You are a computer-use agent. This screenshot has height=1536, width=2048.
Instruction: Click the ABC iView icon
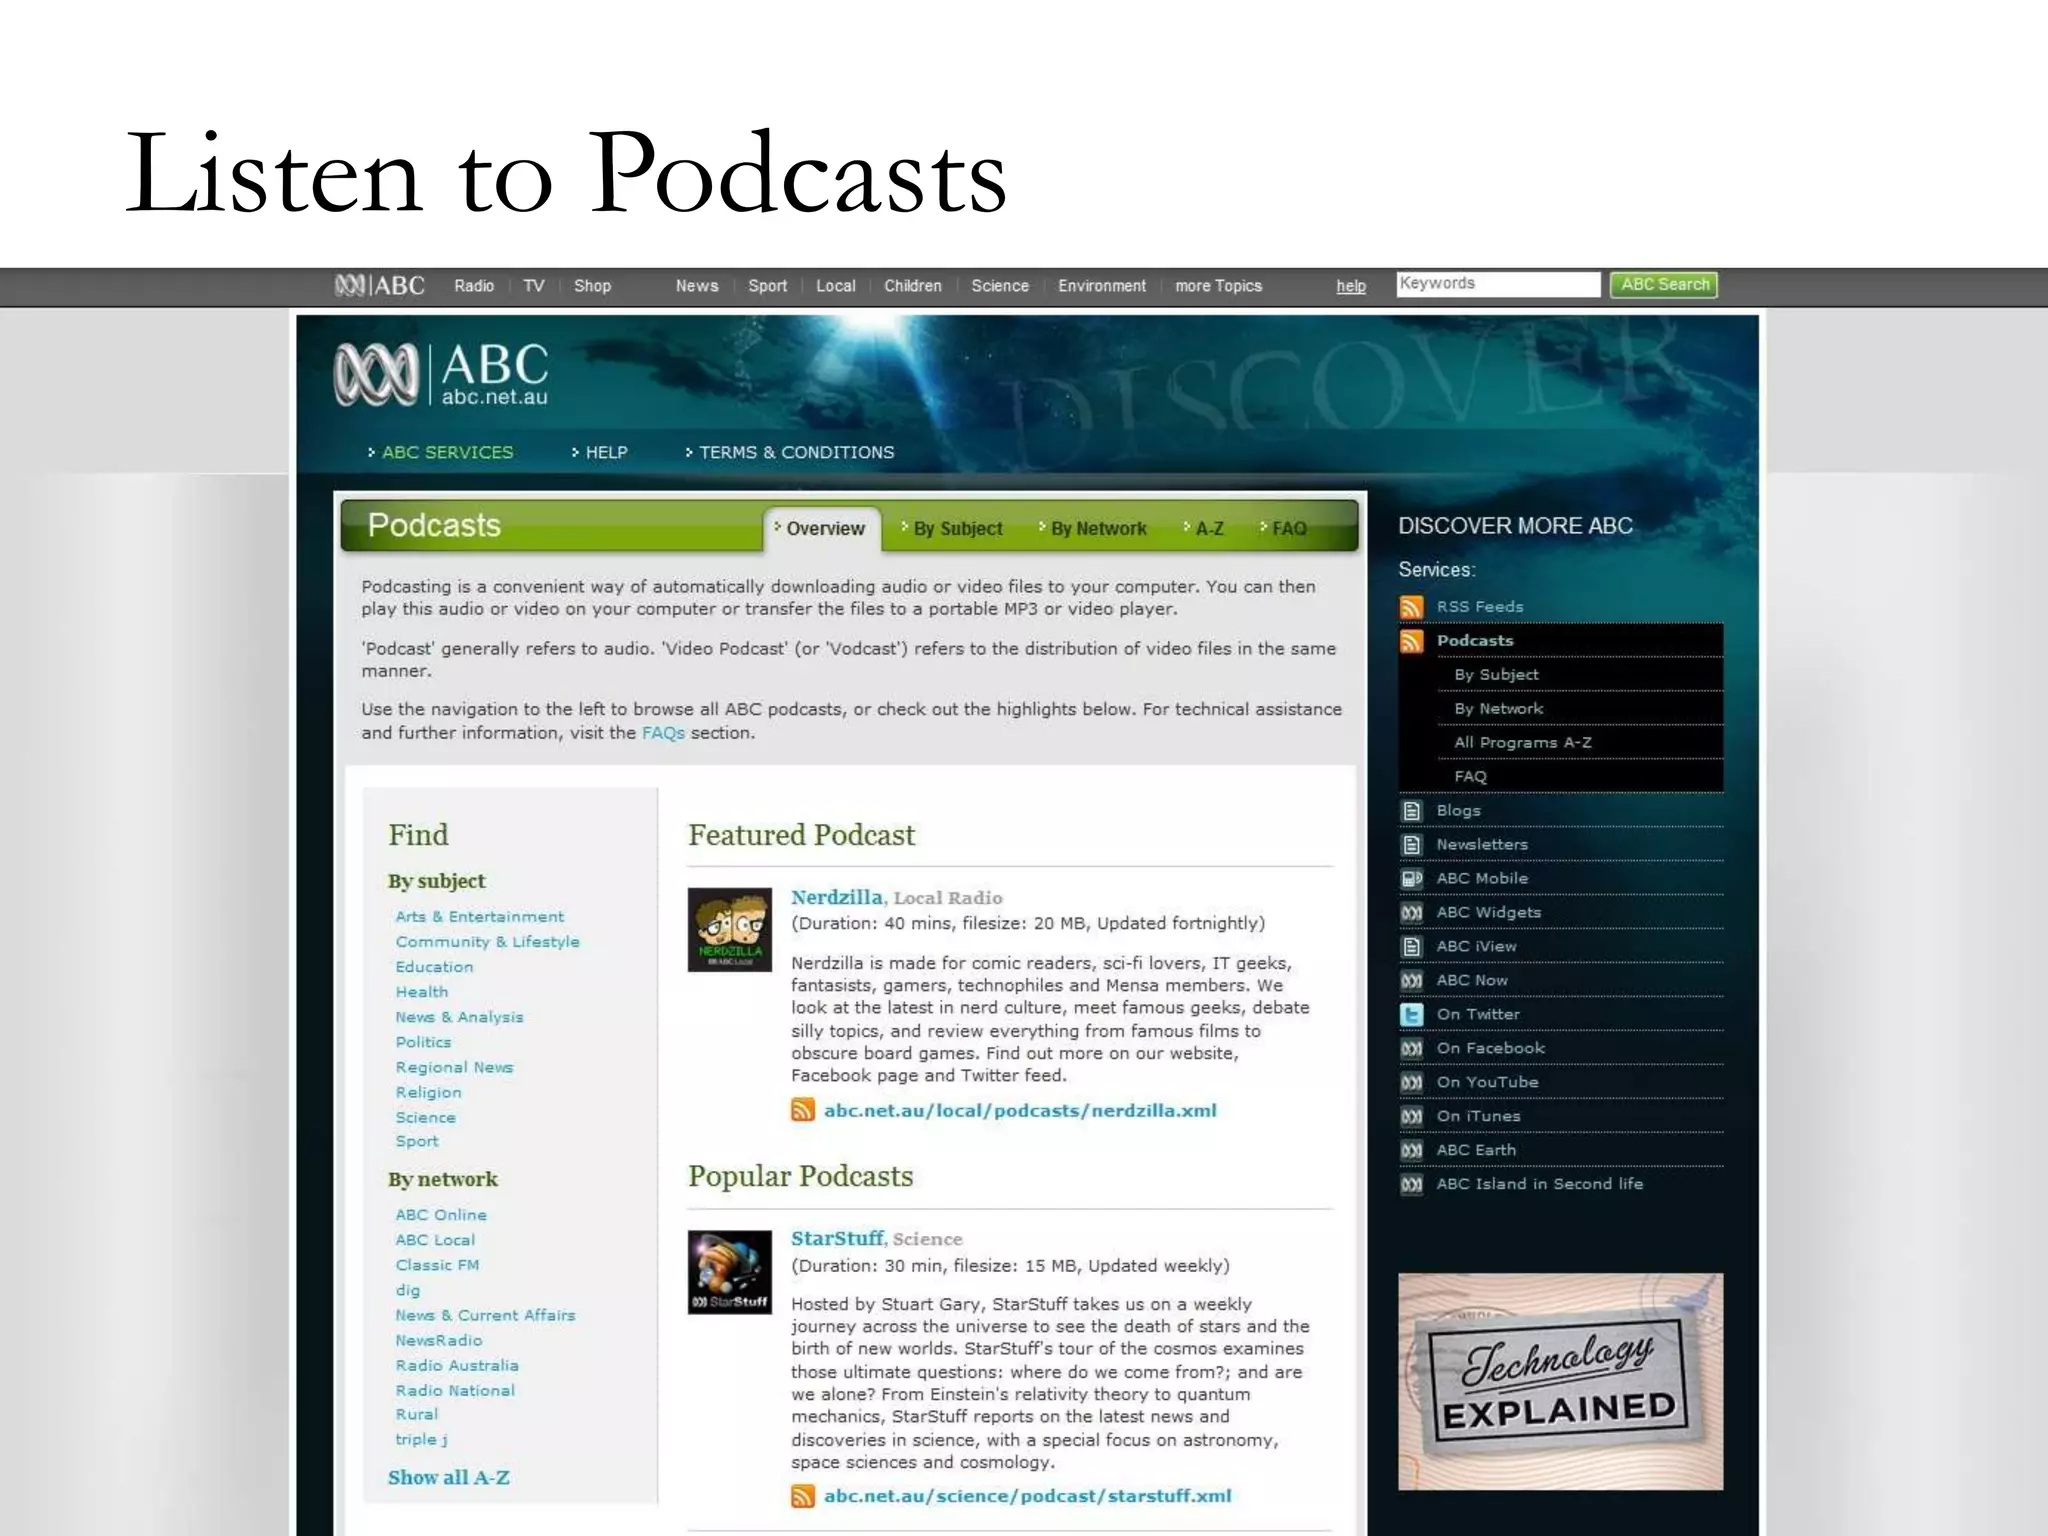tap(1411, 947)
